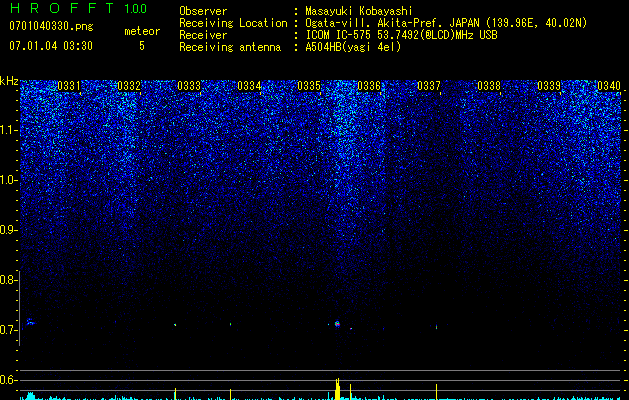Click antenna value A504HB(yagi 4el)
Image resolution: width=629 pixels, height=400 pixels.
pyautogui.click(x=353, y=47)
